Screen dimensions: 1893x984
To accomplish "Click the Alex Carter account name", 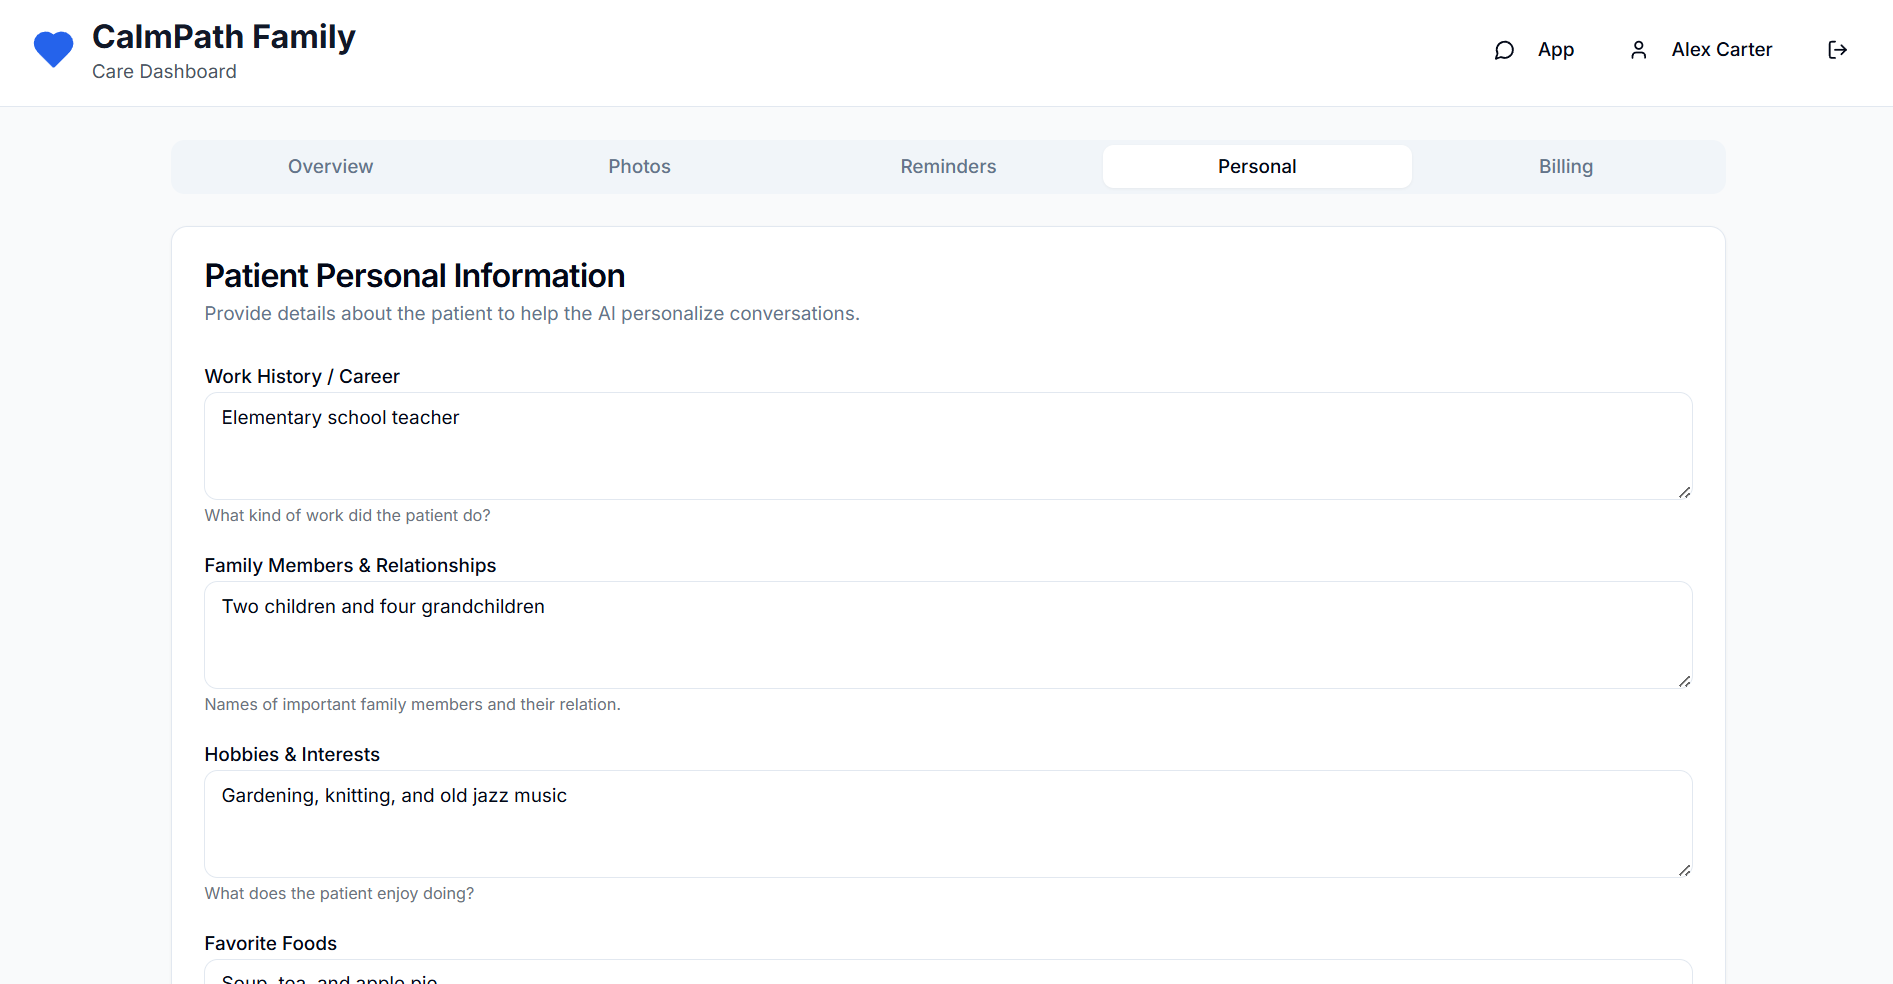I will pos(1721,50).
